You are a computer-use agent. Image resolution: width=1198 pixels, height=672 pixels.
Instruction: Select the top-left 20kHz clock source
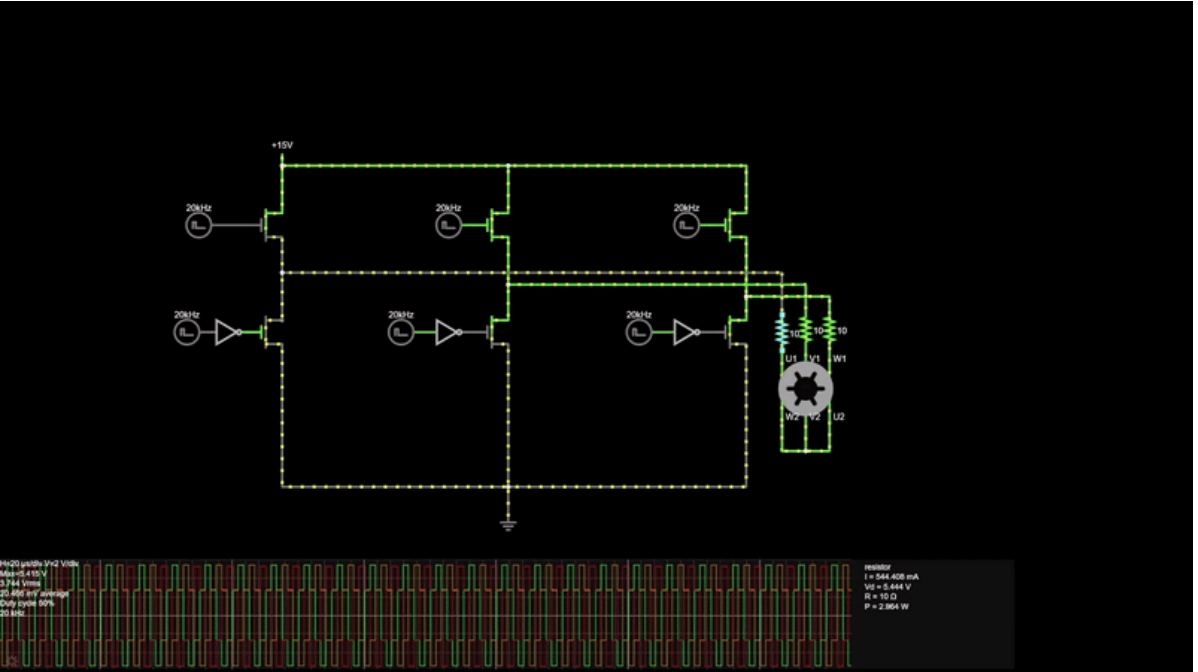click(x=198, y=224)
